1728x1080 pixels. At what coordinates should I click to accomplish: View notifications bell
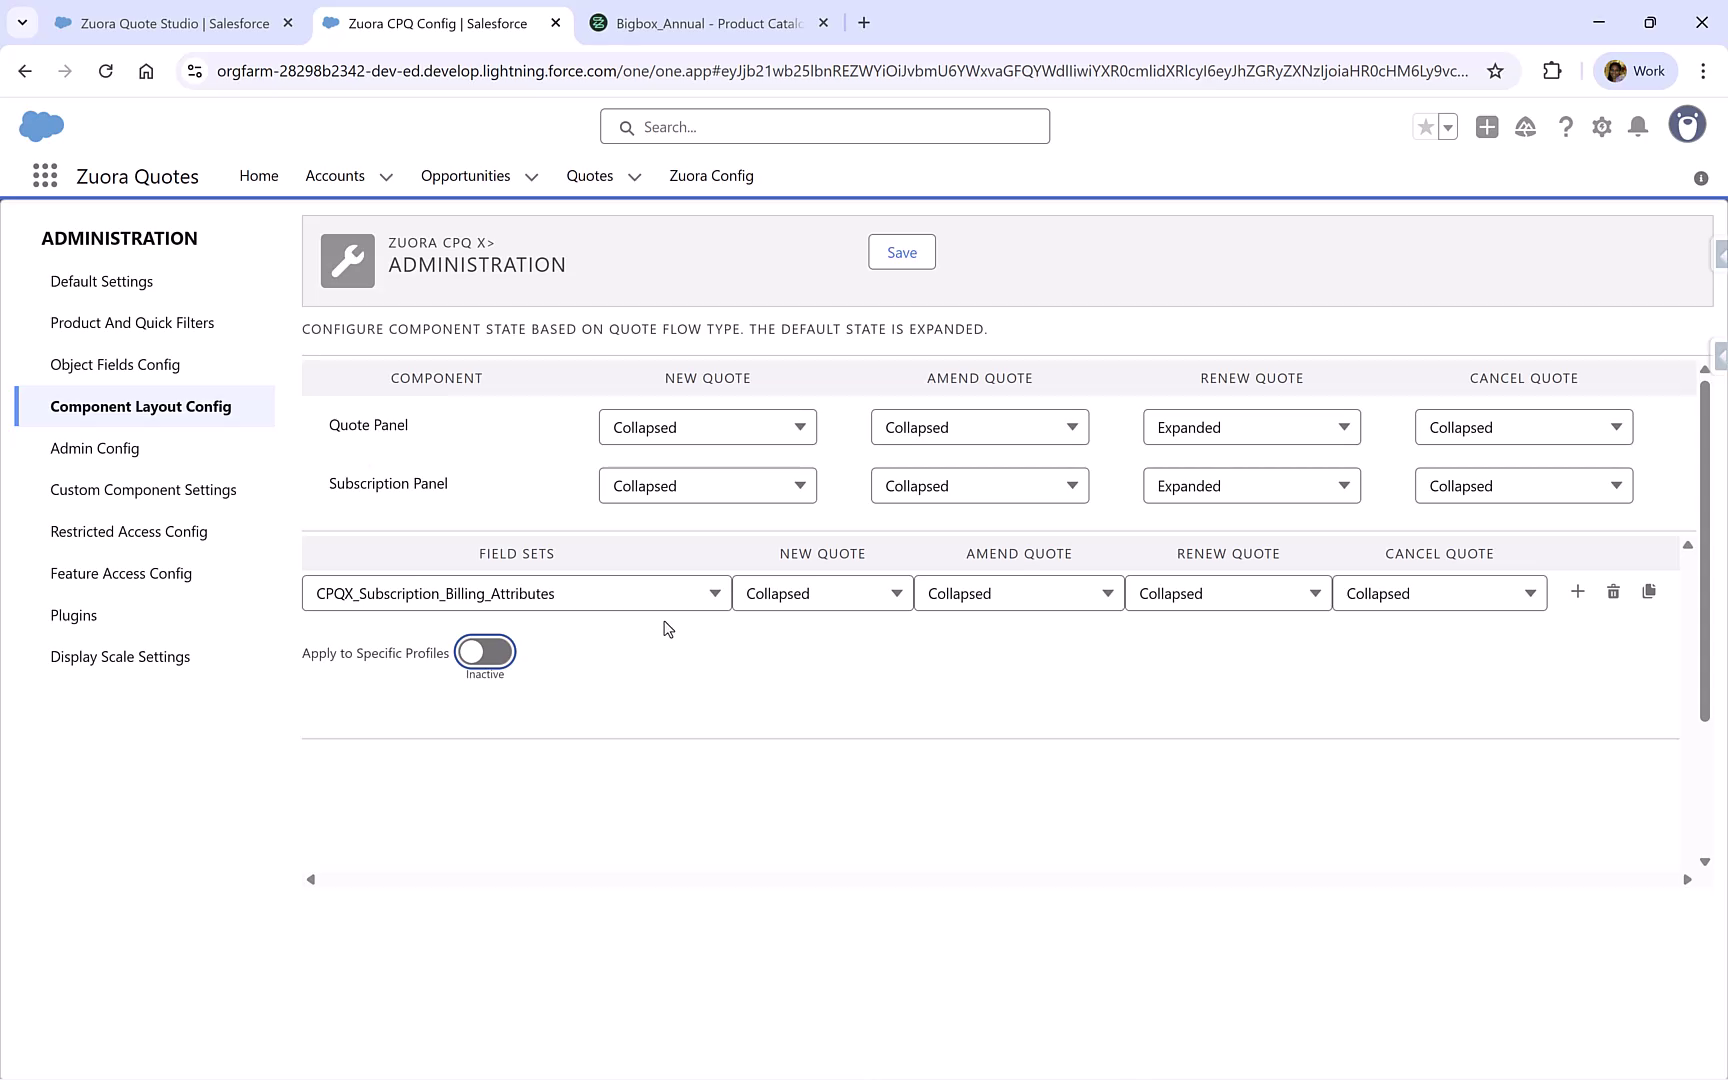tap(1637, 127)
